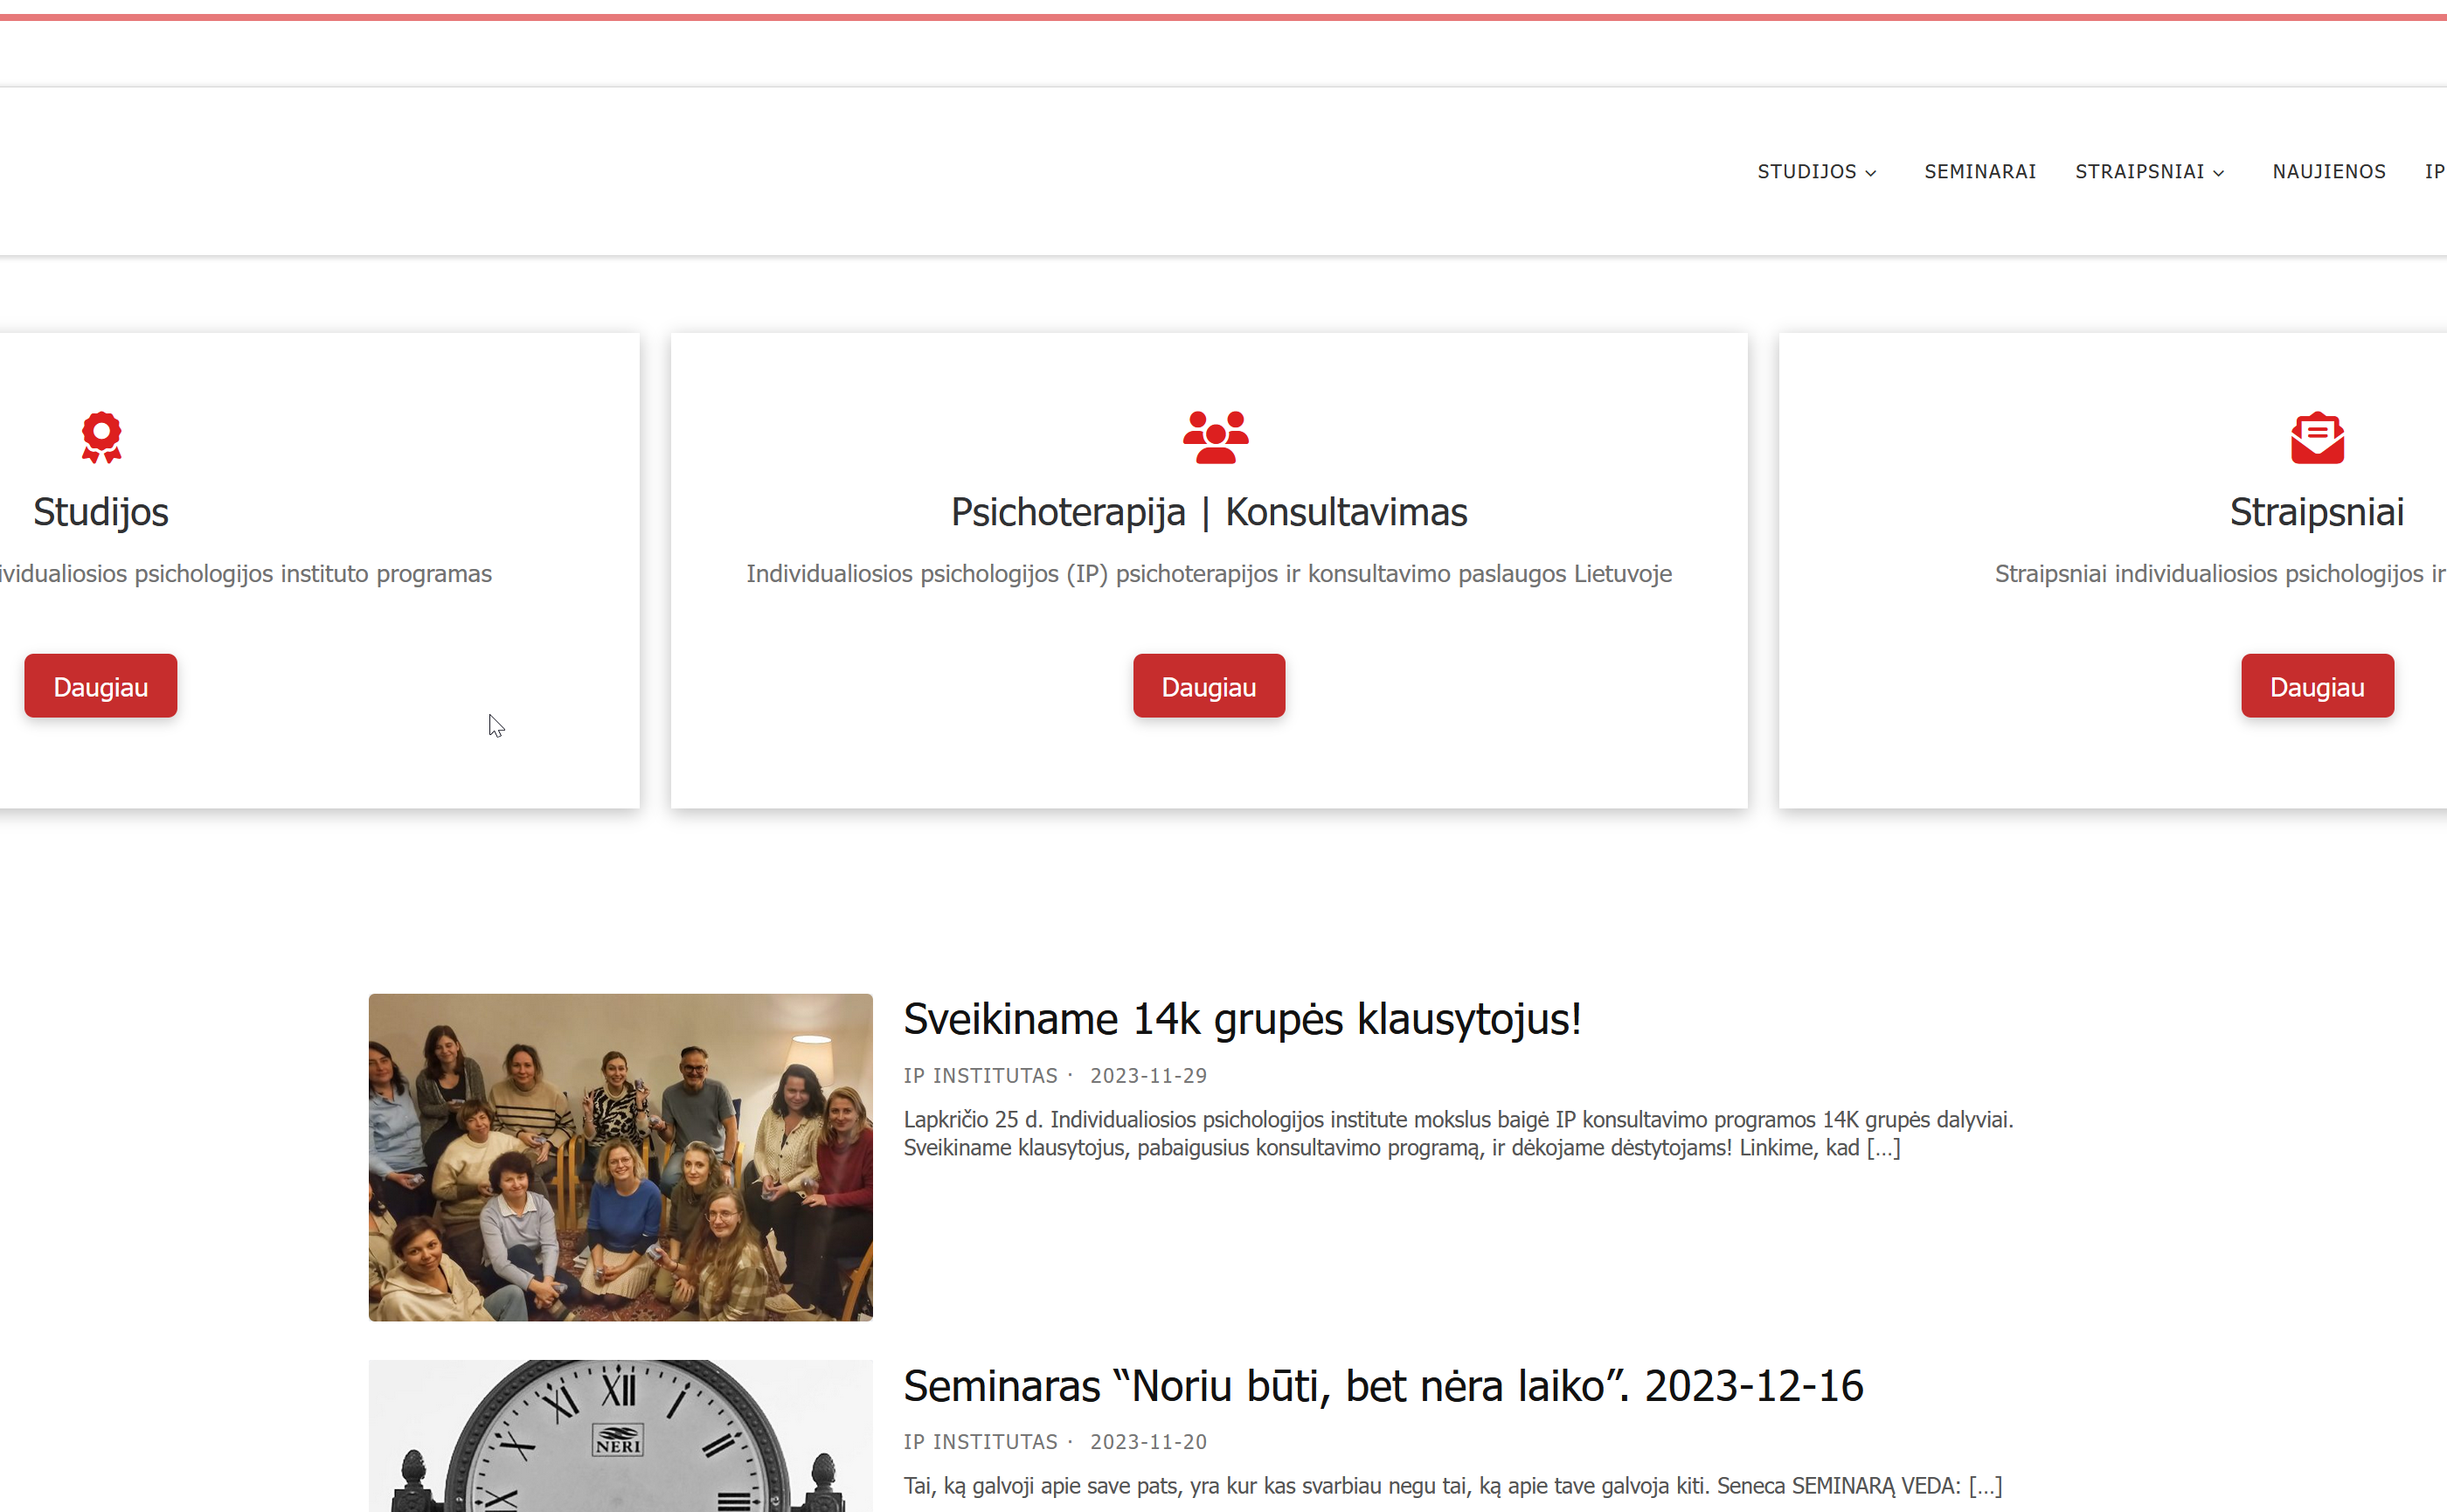Open the clock image thumbnail
Image resolution: width=2447 pixels, height=1512 pixels.
click(x=620, y=1436)
